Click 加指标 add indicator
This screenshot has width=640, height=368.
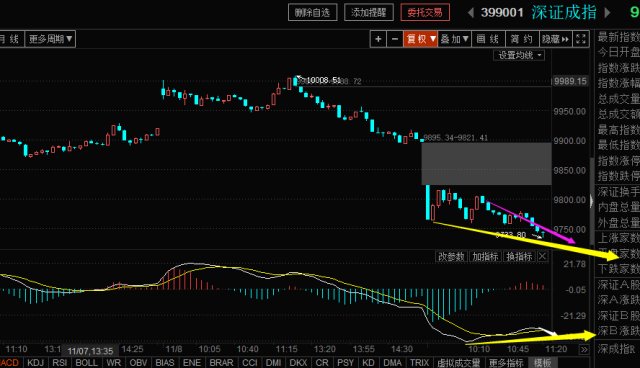485,257
